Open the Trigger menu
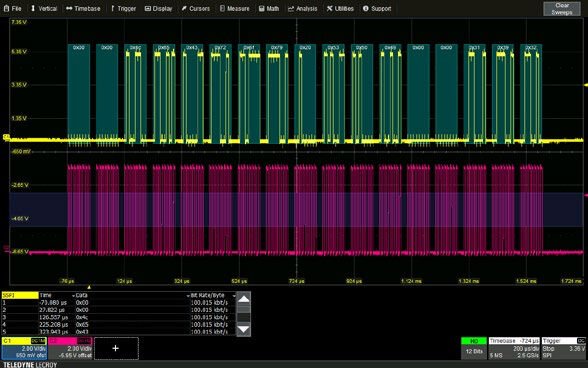Viewport: 588px width, 368px height. (x=123, y=8)
